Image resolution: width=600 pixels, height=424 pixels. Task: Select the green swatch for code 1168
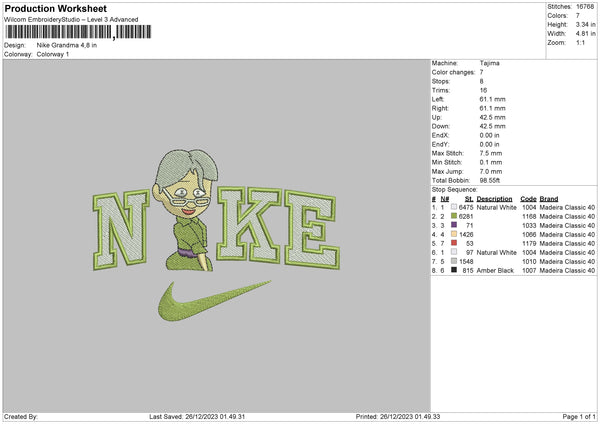point(454,216)
